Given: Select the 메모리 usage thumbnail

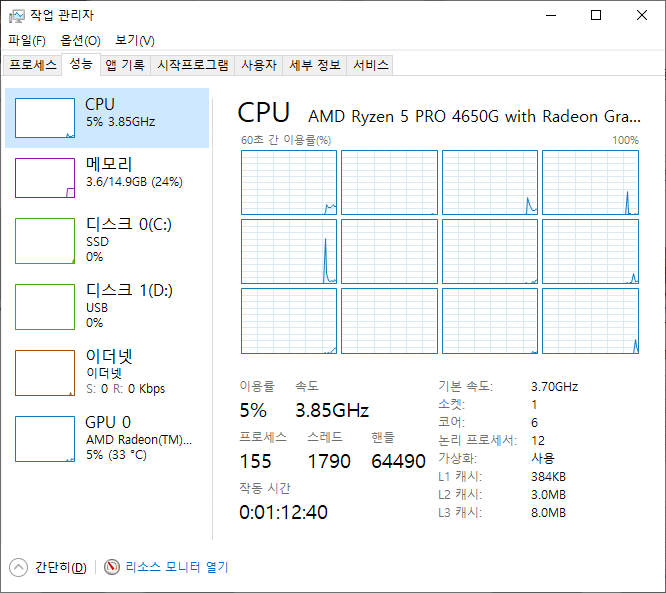Looking at the screenshot, I should [x=45, y=178].
